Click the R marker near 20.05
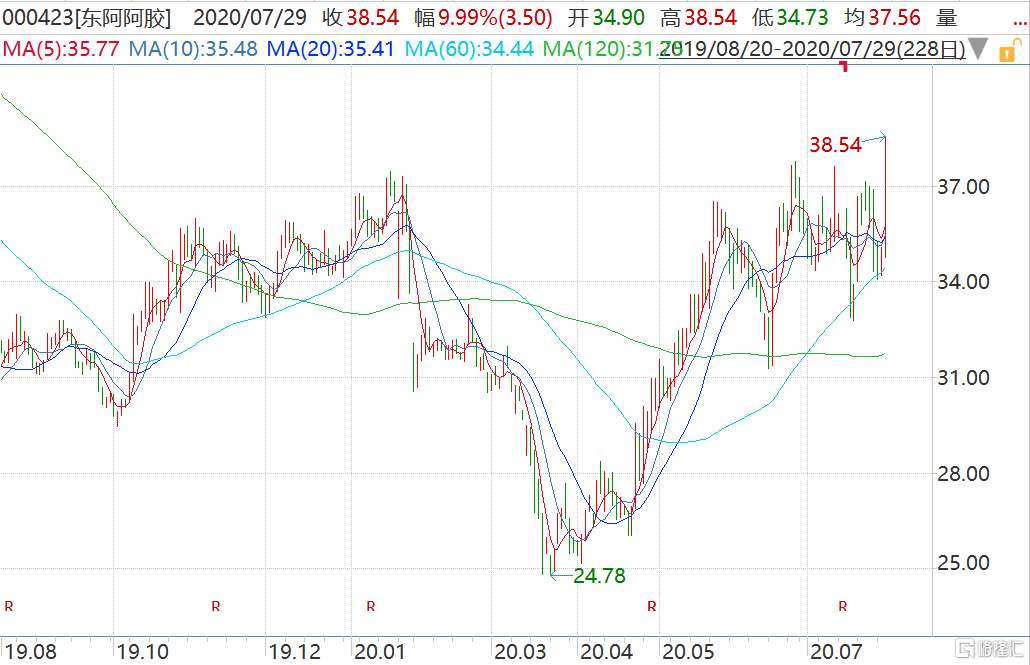This screenshot has width=1030, height=665. coord(652,606)
